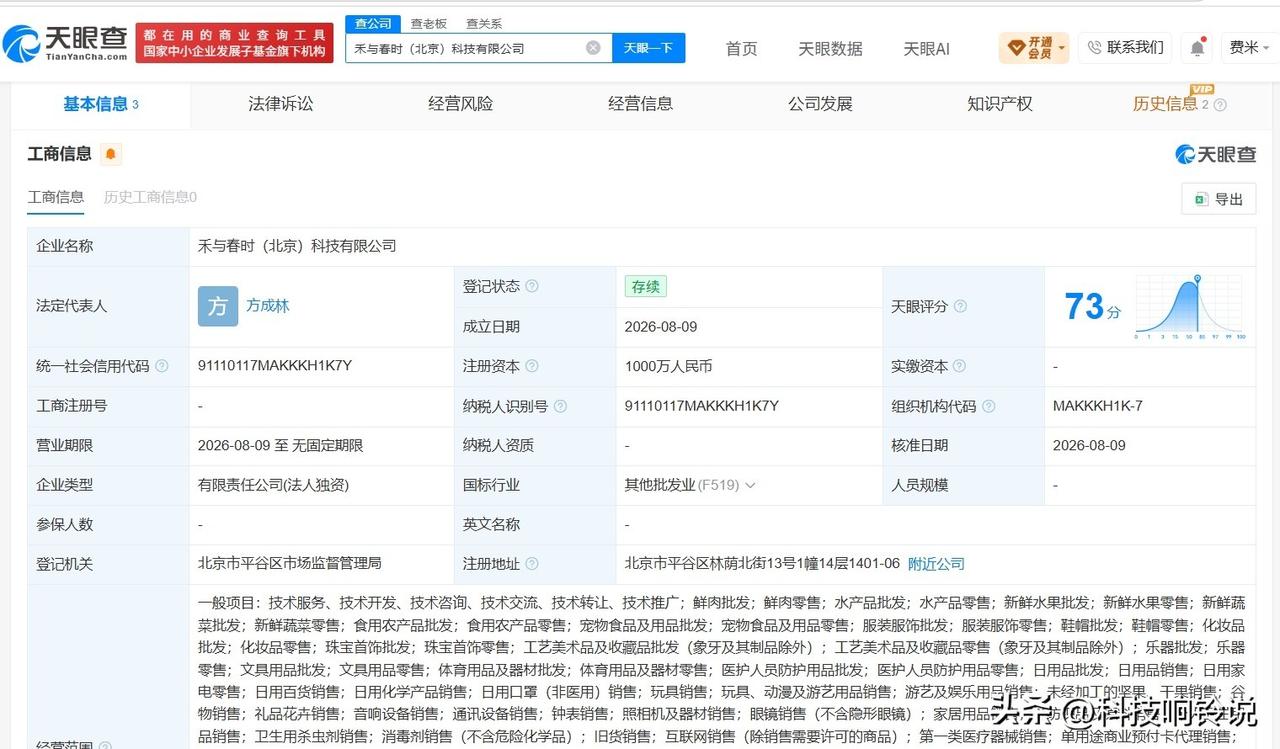Click 有限责任公司(法人独资) company type value
Viewport: 1280px width, 749px height.
pyautogui.click(x=273, y=485)
